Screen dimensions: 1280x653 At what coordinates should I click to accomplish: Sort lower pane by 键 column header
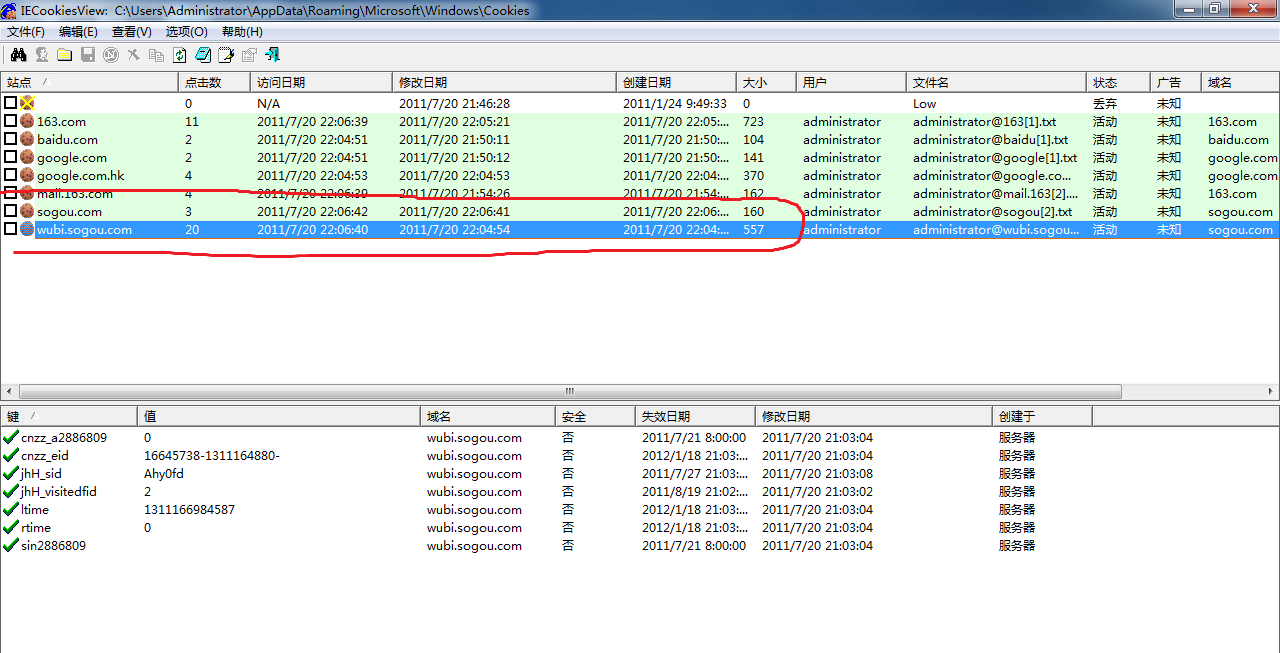click(x=69, y=416)
